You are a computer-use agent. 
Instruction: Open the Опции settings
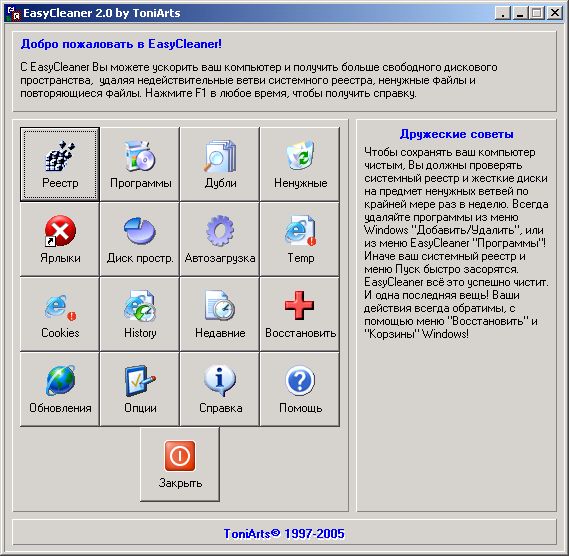coord(140,389)
